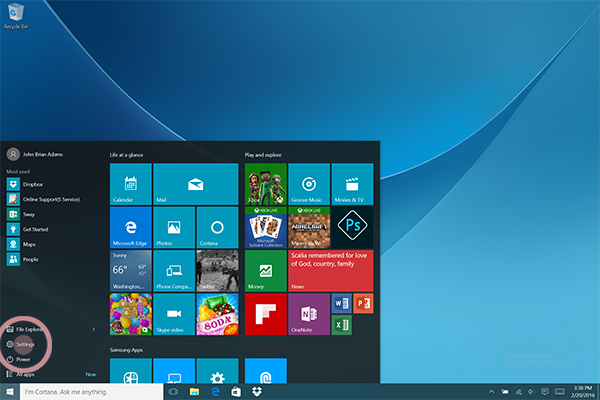
Task: Open File Explorer from taskbar
Action: click(x=194, y=392)
